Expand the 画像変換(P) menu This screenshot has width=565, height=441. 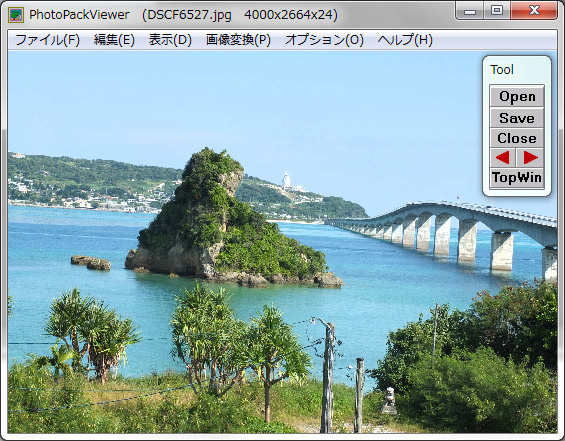pos(238,40)
